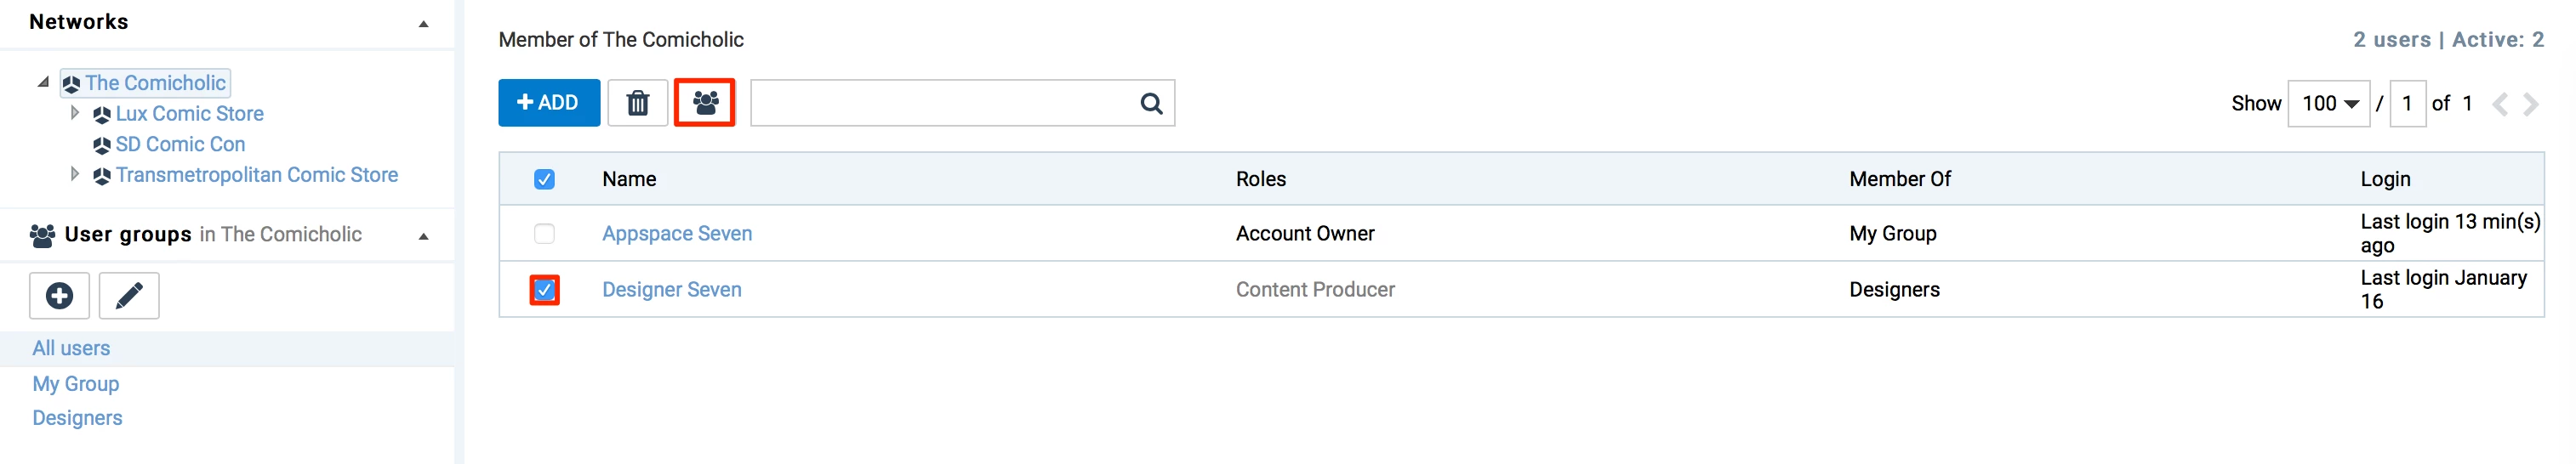This screenshot has width=2576, height=464.
Task: Click the assign to user group icon
Action: (x=705, y=103)
